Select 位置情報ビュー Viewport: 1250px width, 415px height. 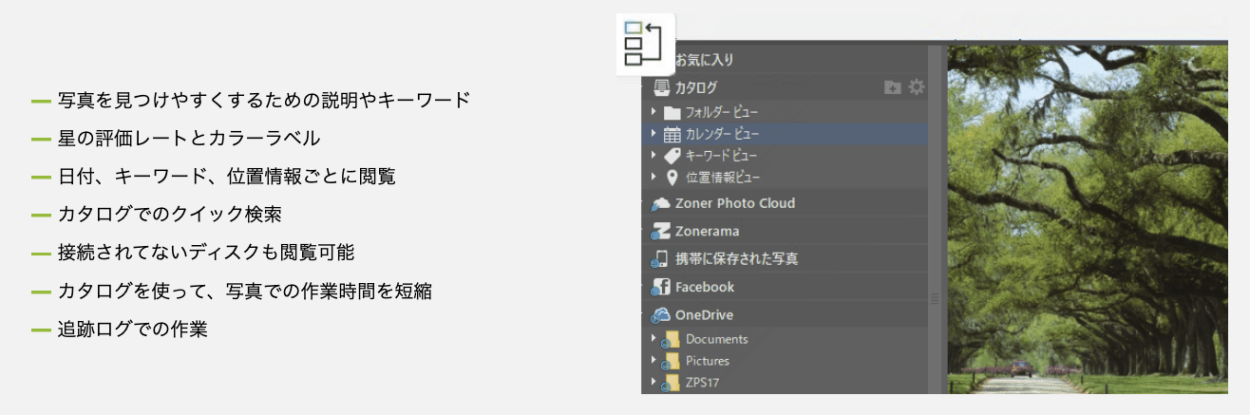(722, 178)
